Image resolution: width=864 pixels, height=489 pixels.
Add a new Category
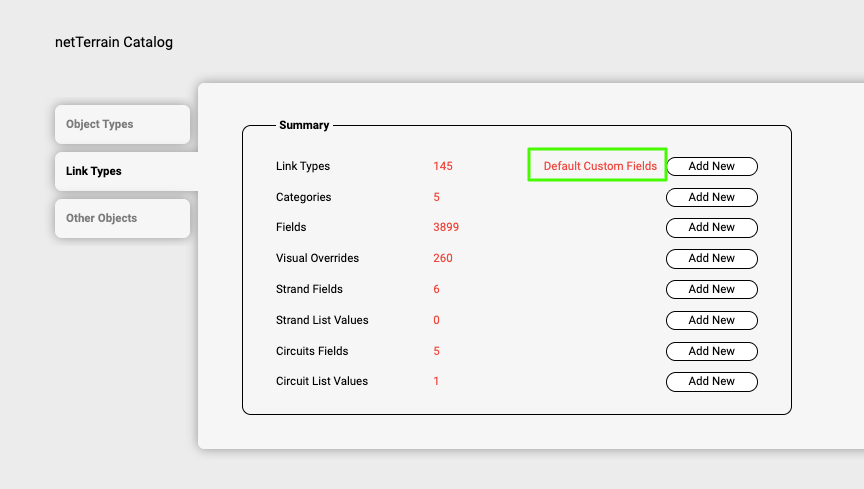[x=711, y=197]
